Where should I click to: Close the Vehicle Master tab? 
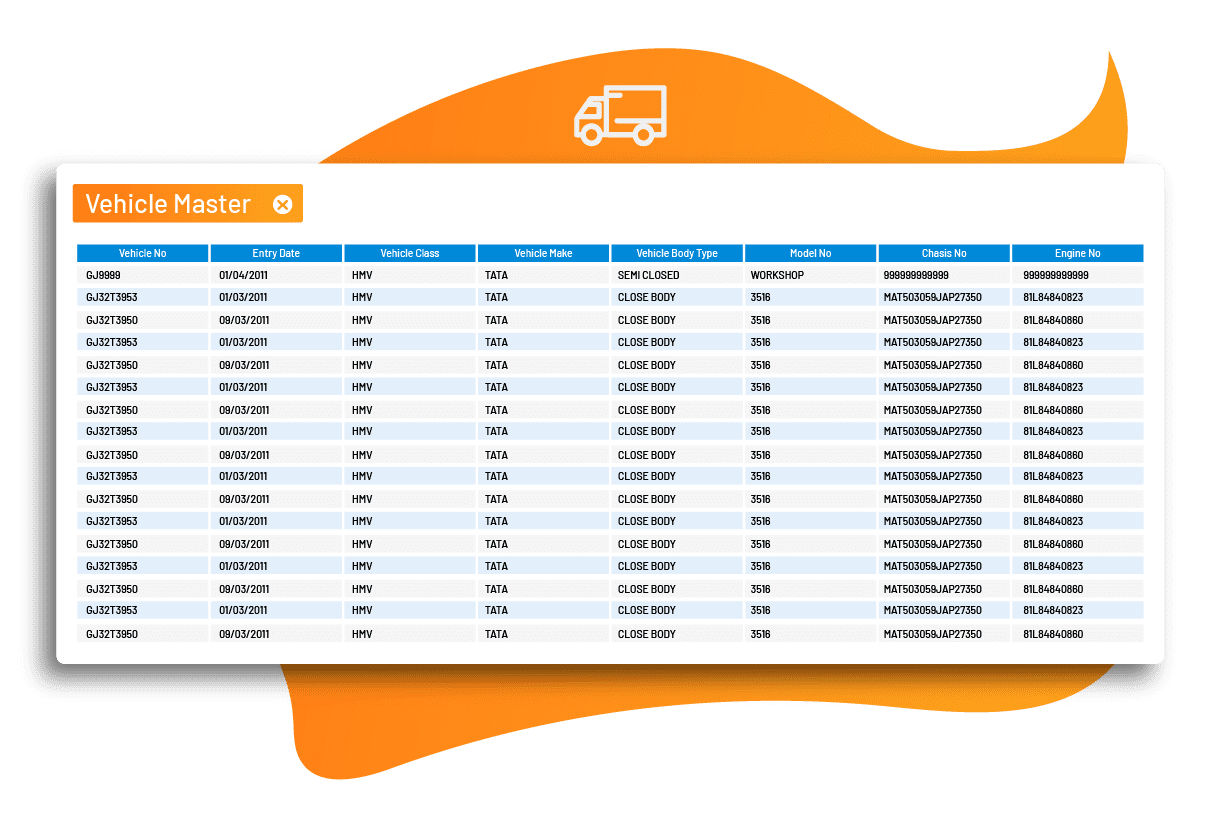coord(283,204)
